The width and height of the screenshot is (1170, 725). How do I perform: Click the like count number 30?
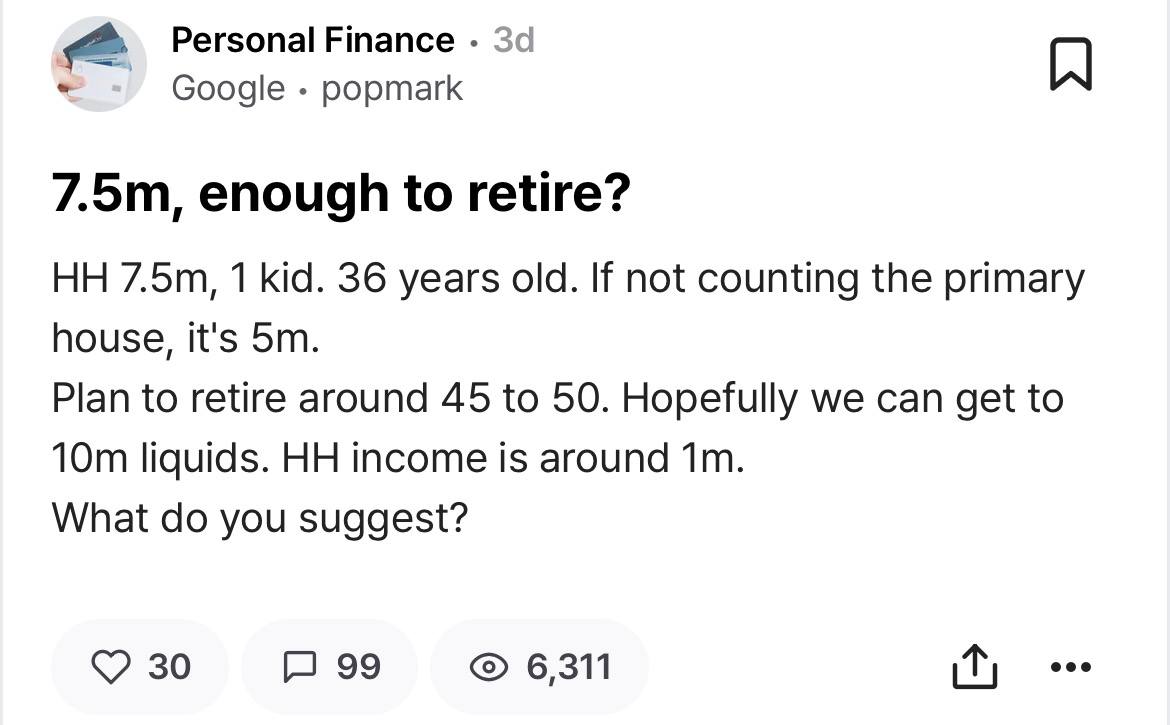coord(169,666)
